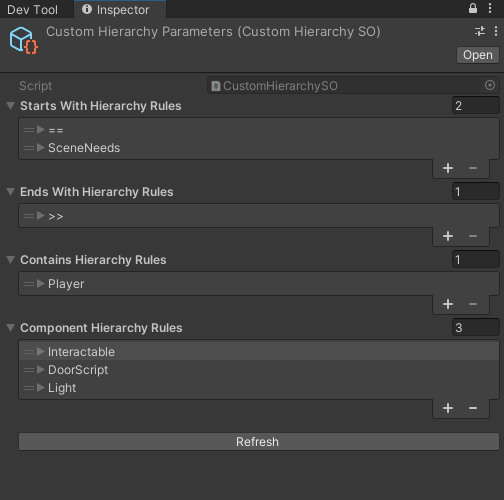The width and height of the screenshot is (504, 500).
Task: Add element to Contains Hierarchy Rules
Action: point(448,304)
